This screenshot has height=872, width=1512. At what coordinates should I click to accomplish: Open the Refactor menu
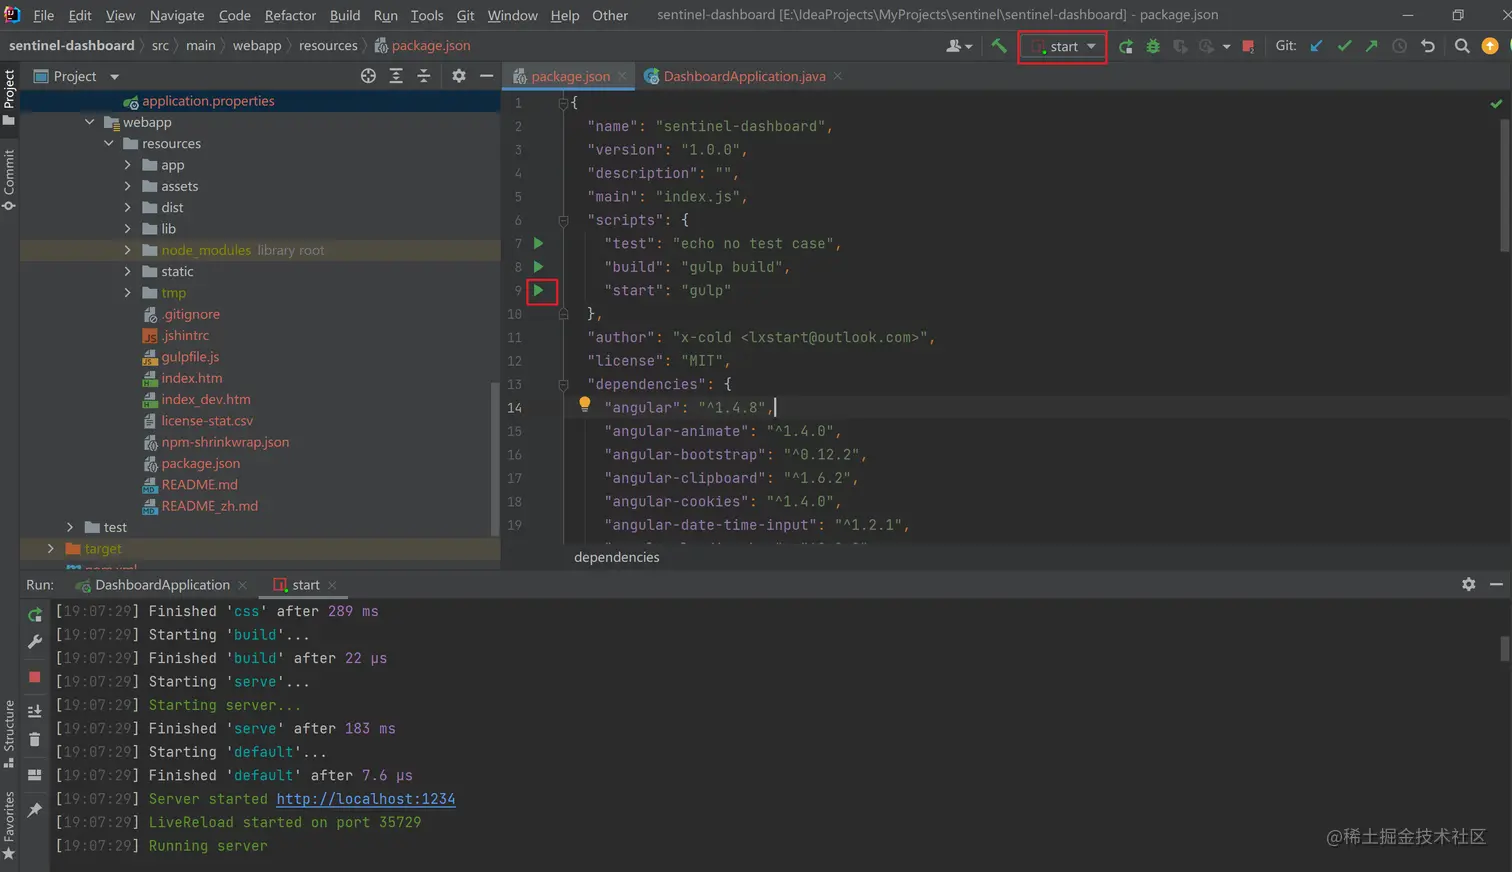(x=290, y=15)
